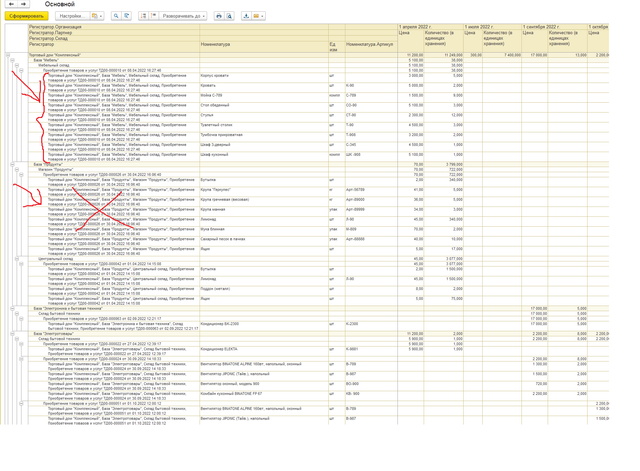
Task: Select the Сахарный песок в пачках cell
Action: tap(264, 241)
